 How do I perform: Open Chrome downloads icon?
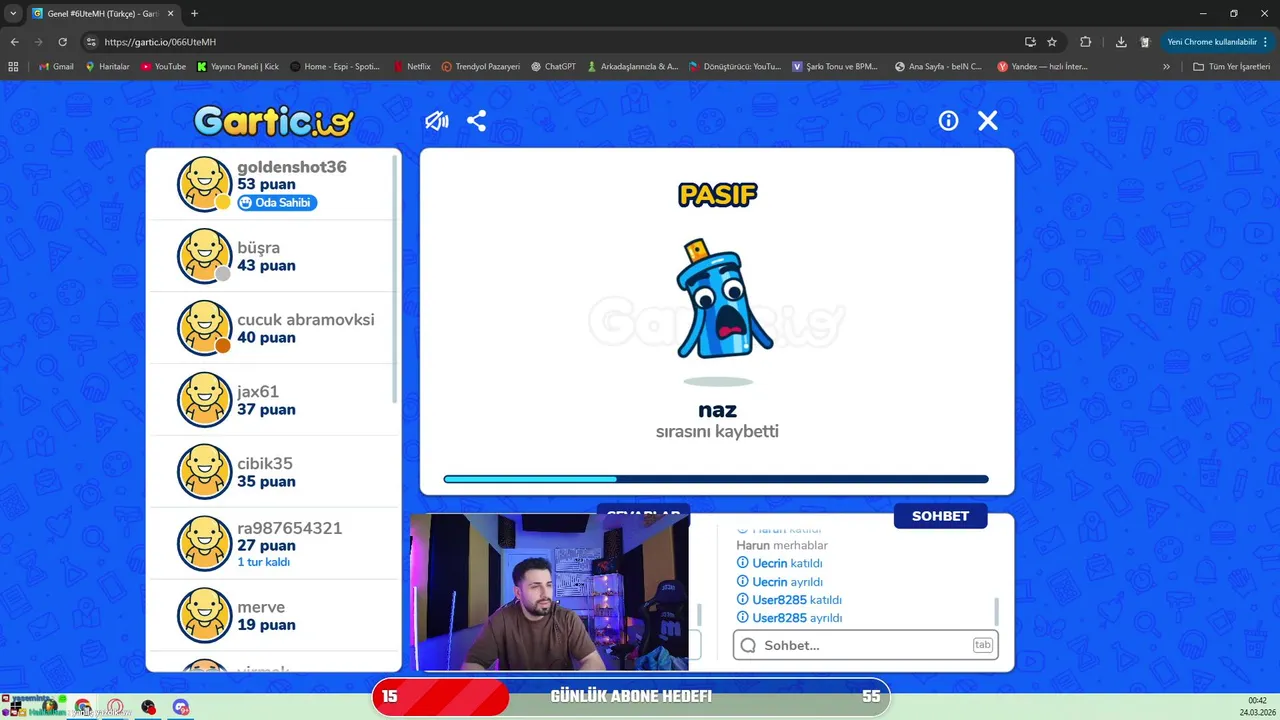pyautogui.click(x=1121, y=42)
